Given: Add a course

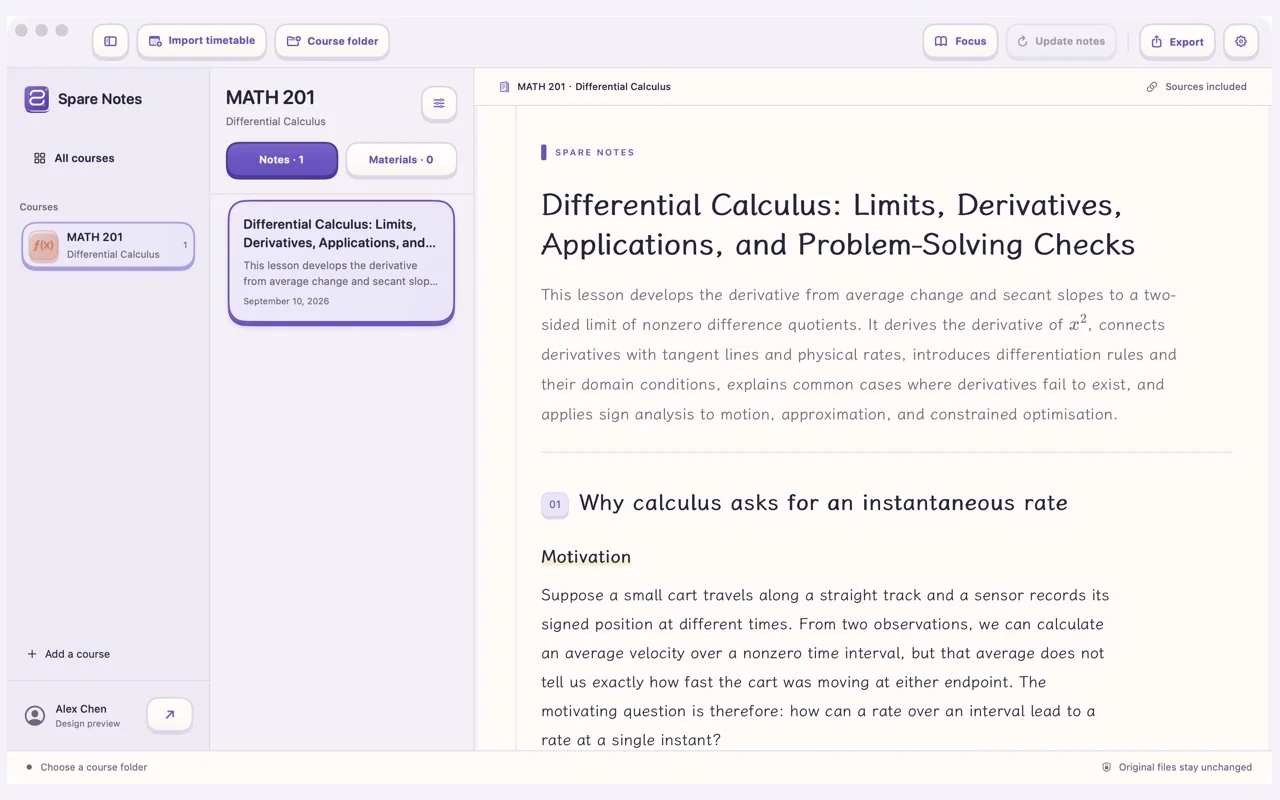Looking at the screenshot, I should (x=69, y=654).
